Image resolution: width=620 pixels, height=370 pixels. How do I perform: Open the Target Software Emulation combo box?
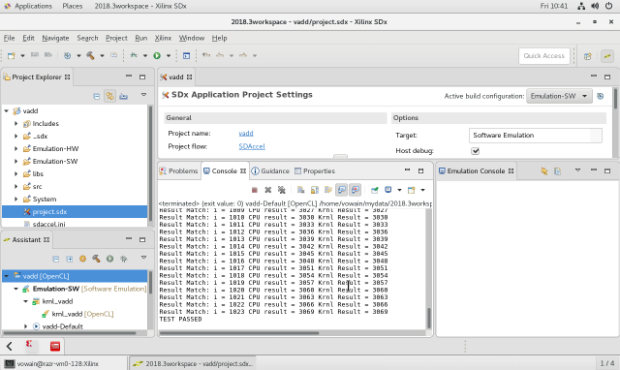coord(536,135)
